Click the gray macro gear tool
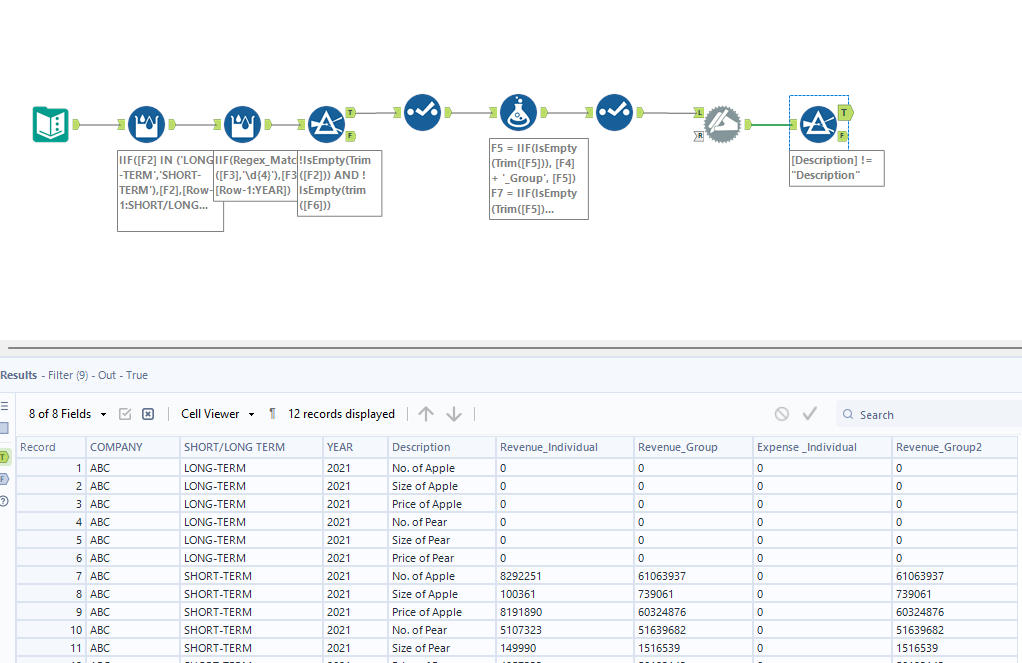This screenshot has width=1022, height=663. (x=723, y=123)
